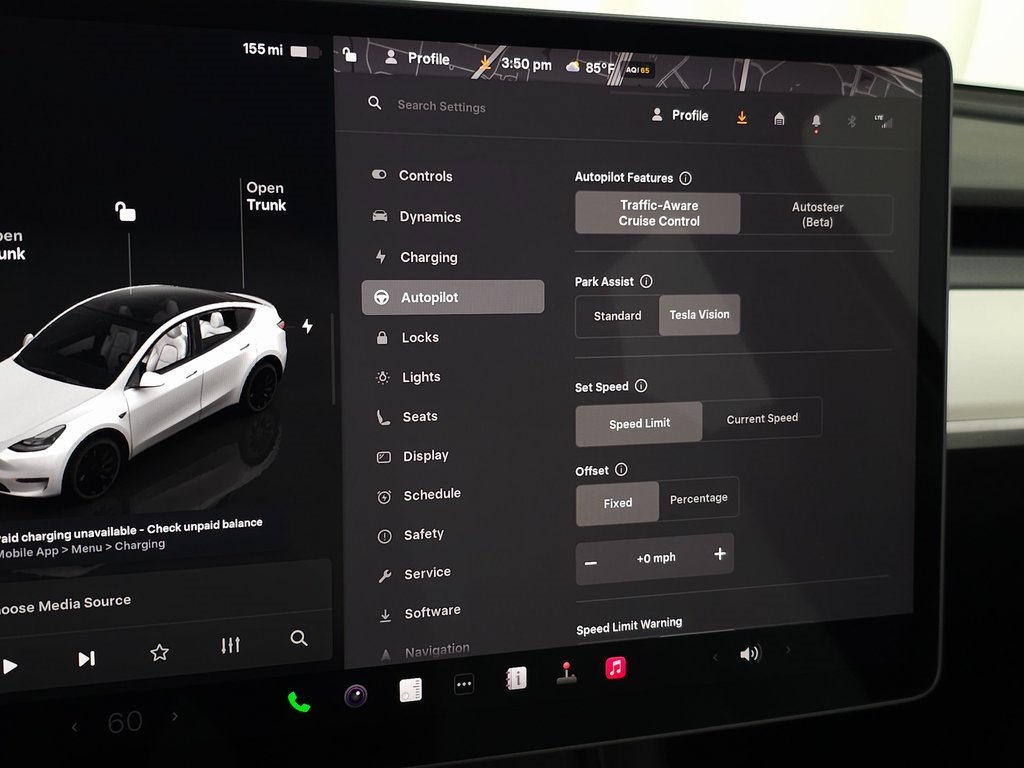The image size is (1024, 768).
Task: Choose Tesla Vision for Park Assist
Action: point(699,315)
